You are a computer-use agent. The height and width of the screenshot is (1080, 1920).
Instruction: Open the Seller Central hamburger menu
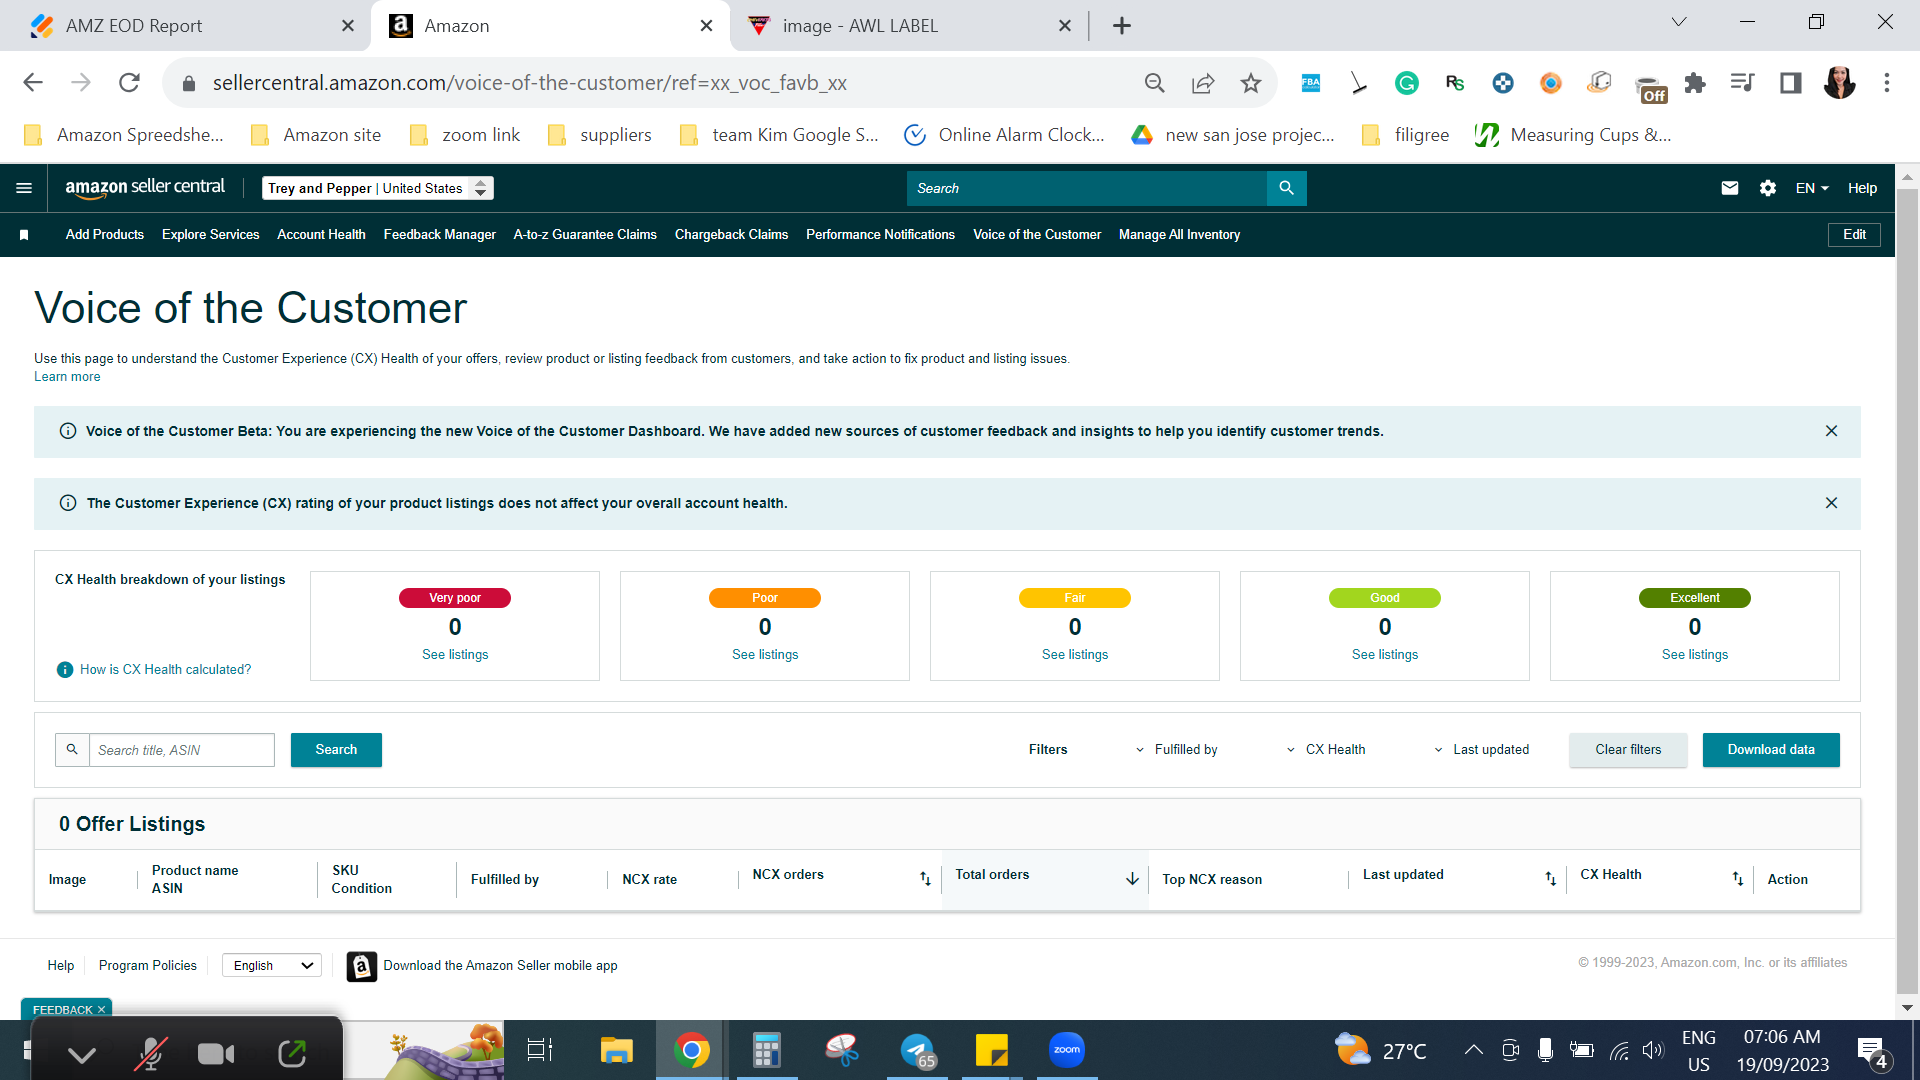click(24, 188)
